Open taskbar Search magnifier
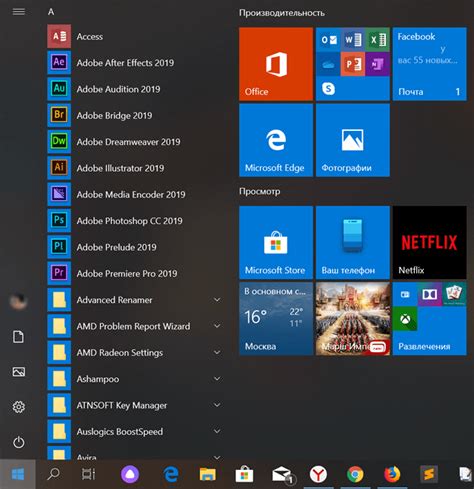This screenshot has height=489, width=474. tap(53, 474)
